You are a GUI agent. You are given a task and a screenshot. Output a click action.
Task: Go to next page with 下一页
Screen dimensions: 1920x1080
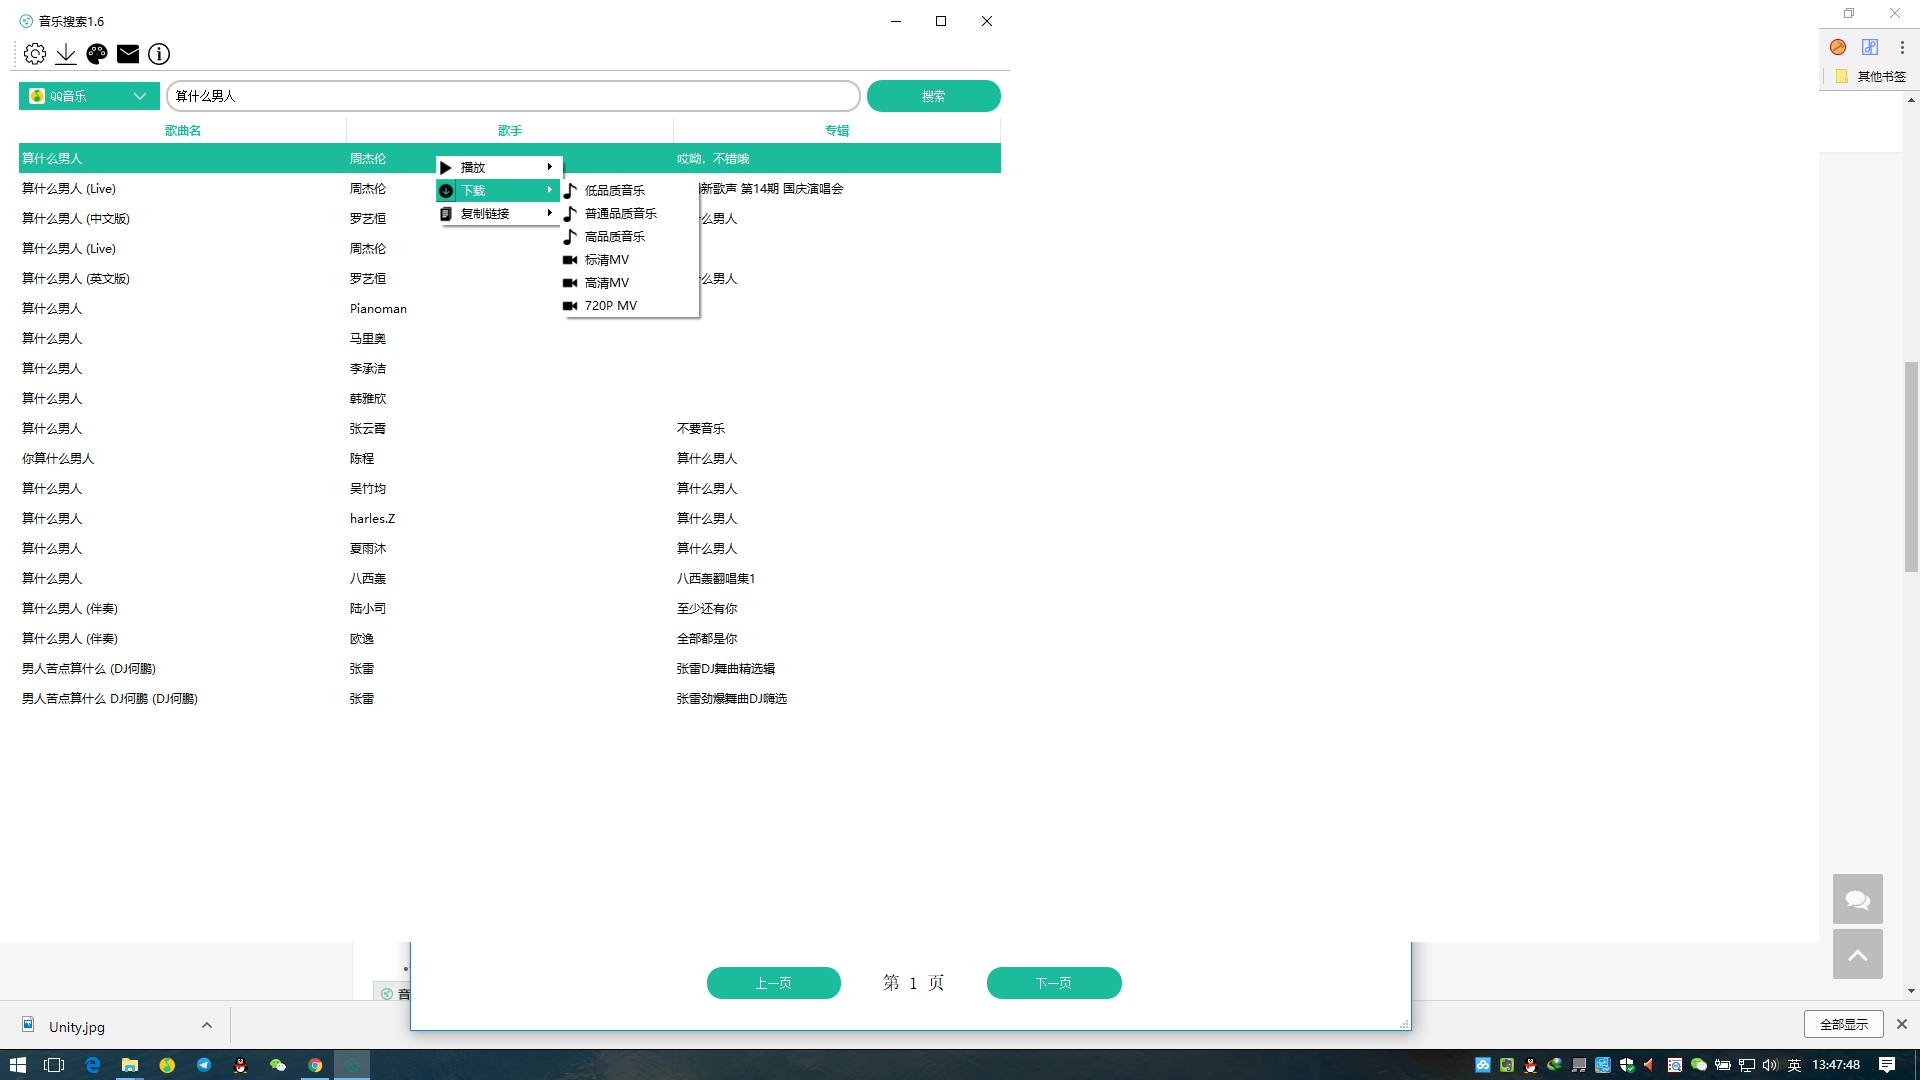[x=1054, y=983]
